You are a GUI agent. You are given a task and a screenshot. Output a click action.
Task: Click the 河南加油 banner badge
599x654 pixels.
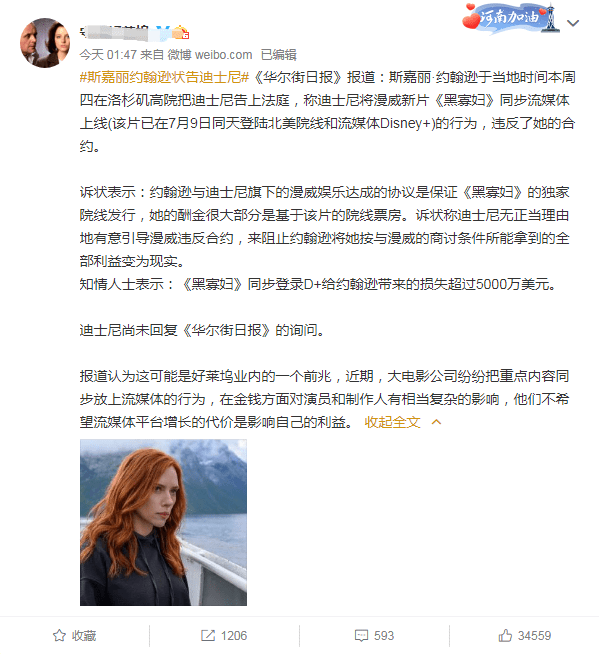click(512, 18)
